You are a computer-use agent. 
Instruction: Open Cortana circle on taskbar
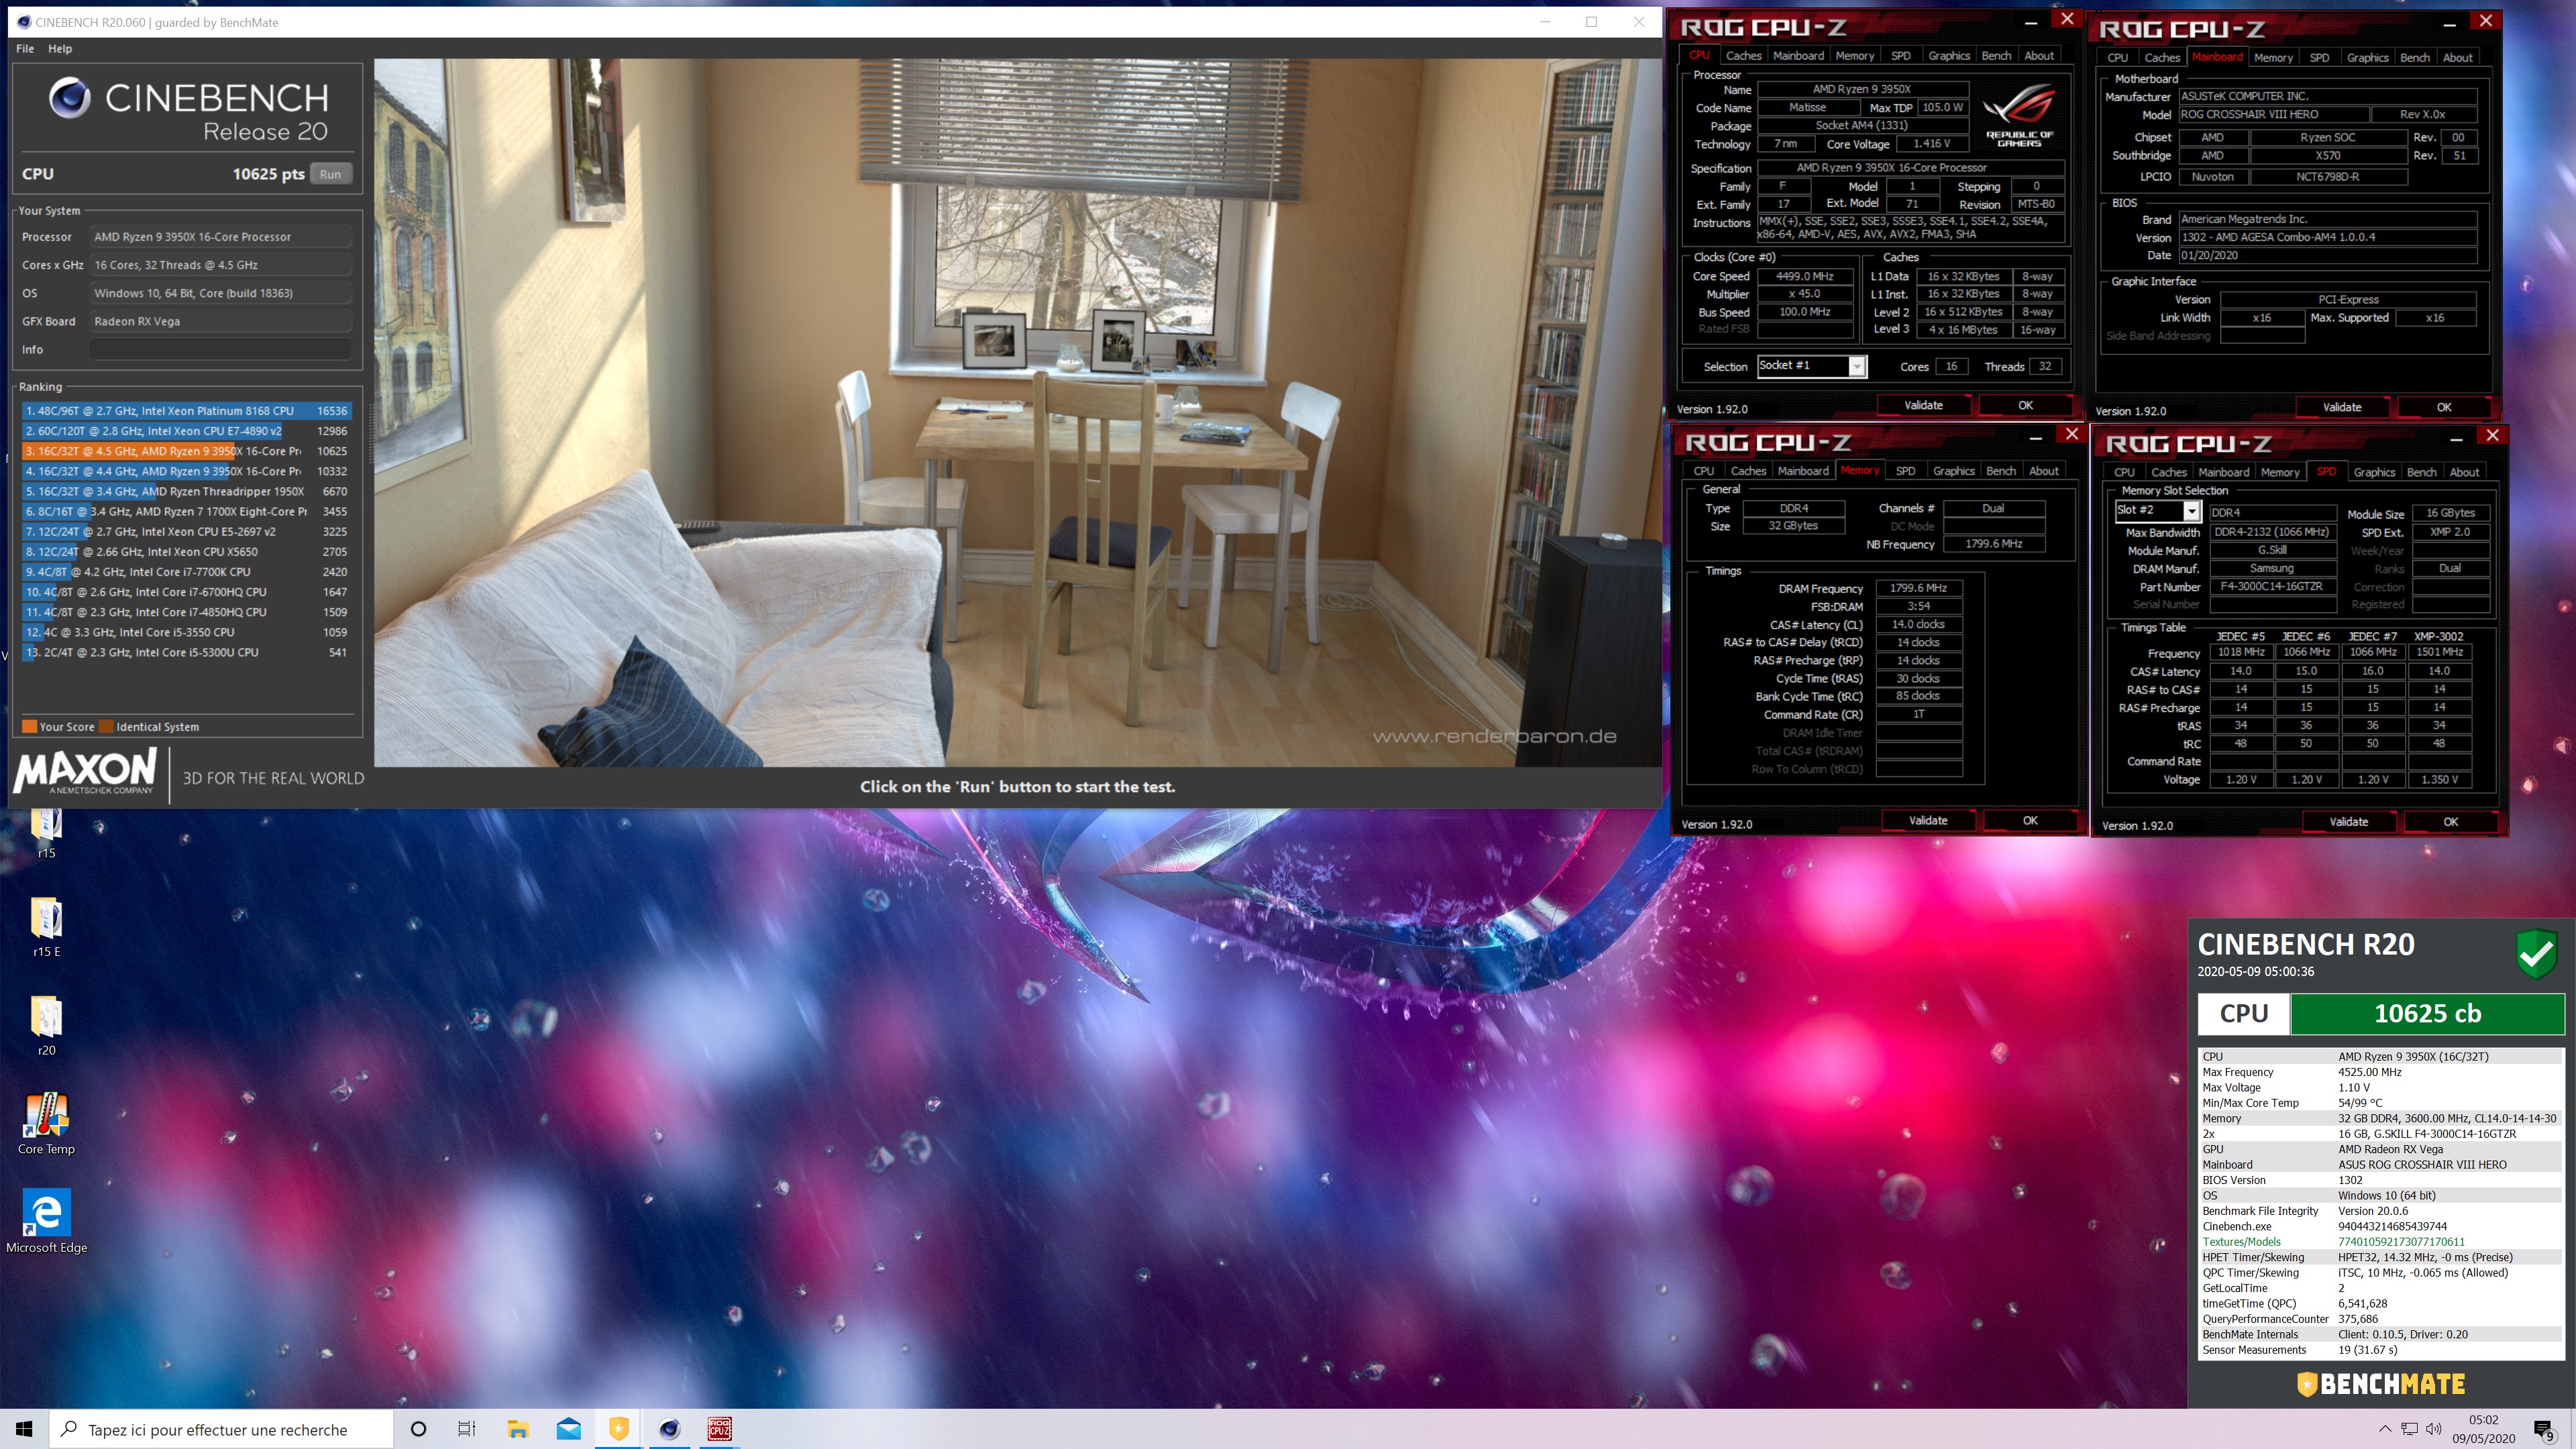point(419,1429)
